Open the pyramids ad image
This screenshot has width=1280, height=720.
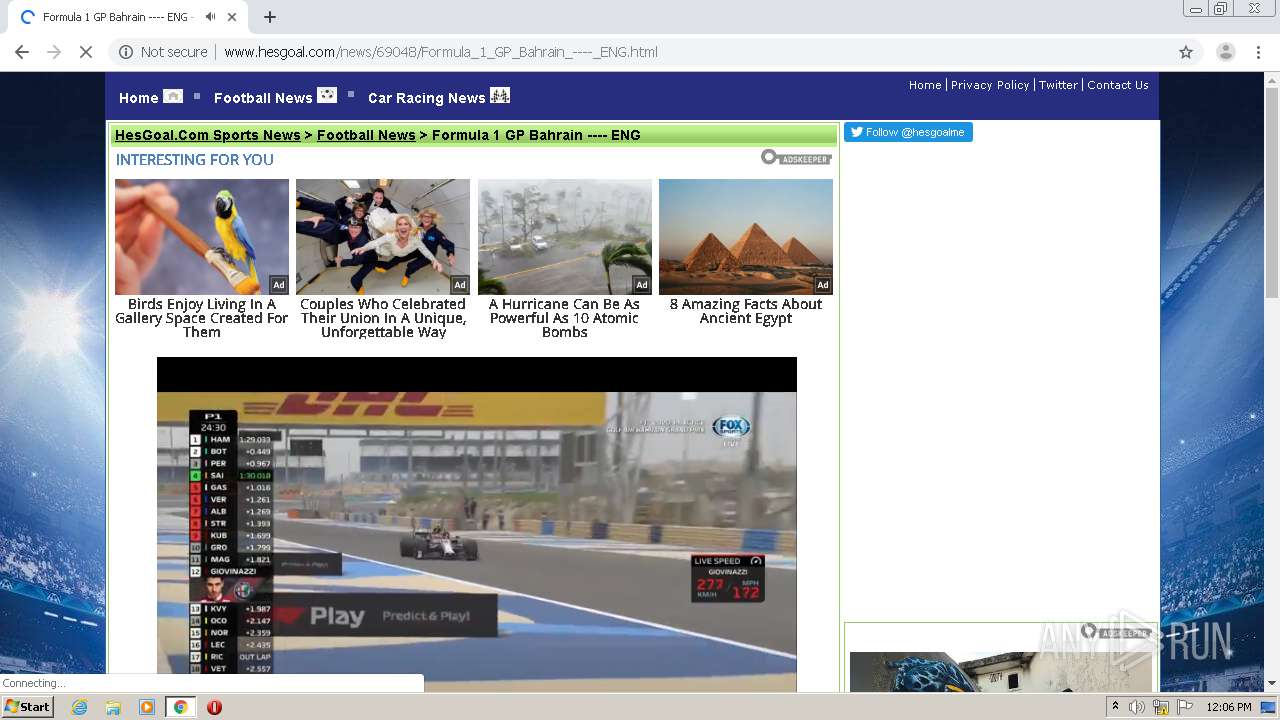pos(746,237)
